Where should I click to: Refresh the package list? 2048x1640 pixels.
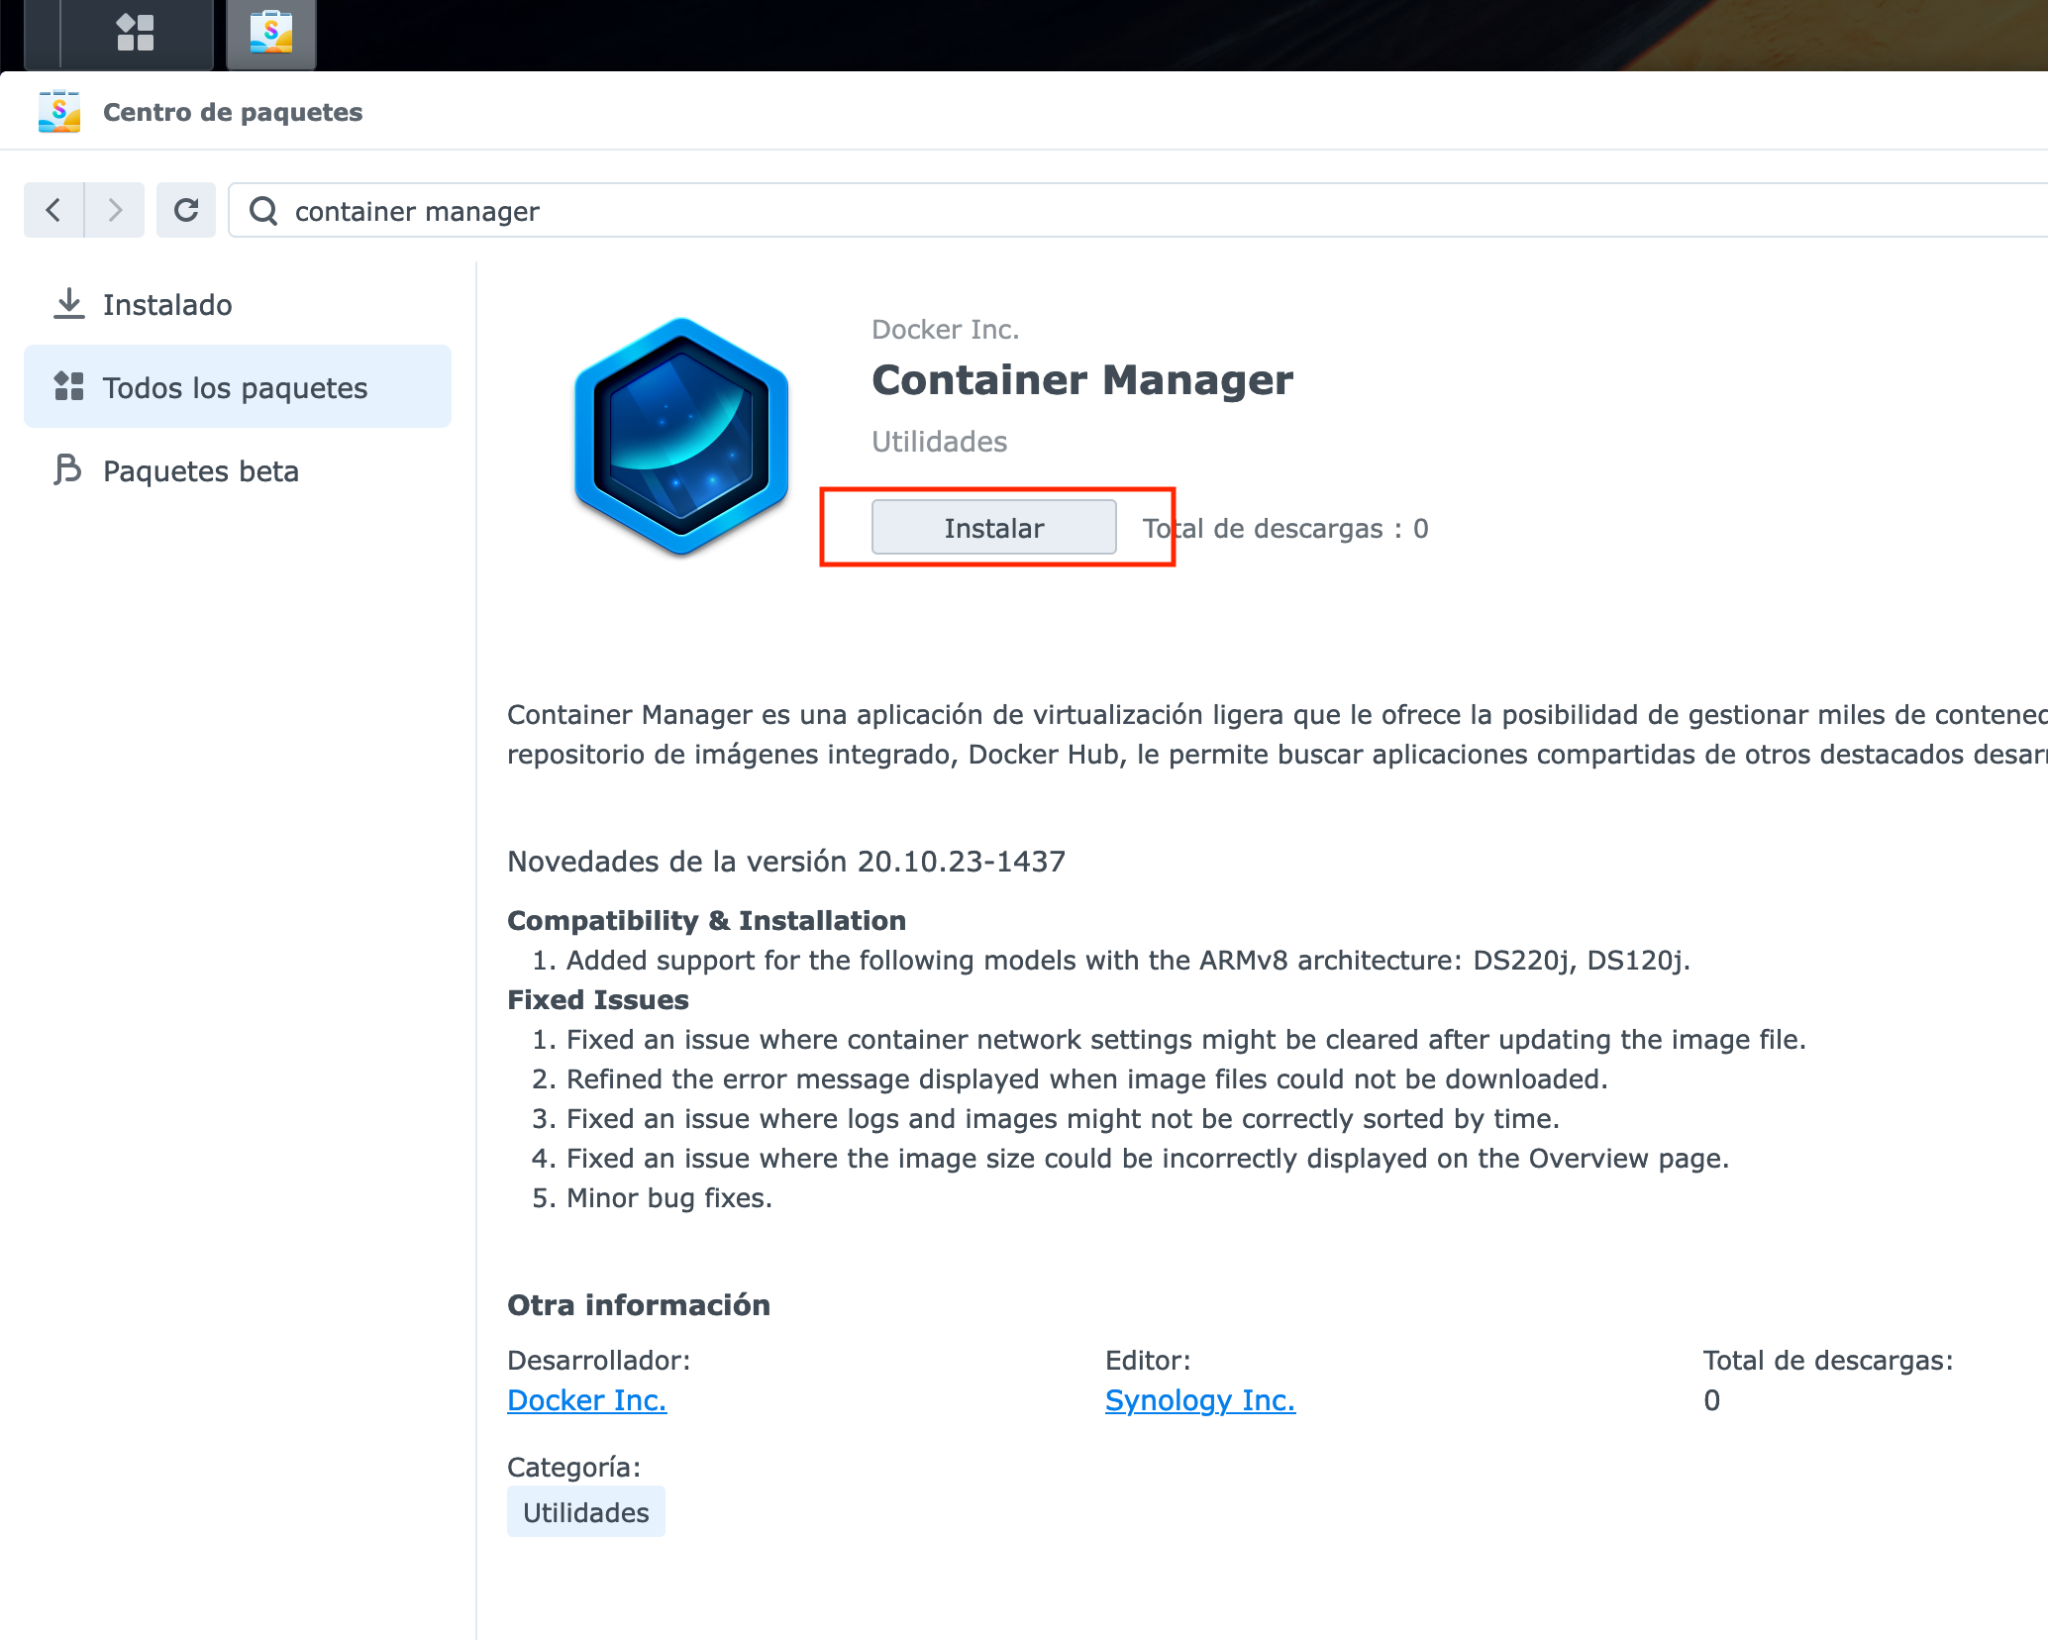186,210
